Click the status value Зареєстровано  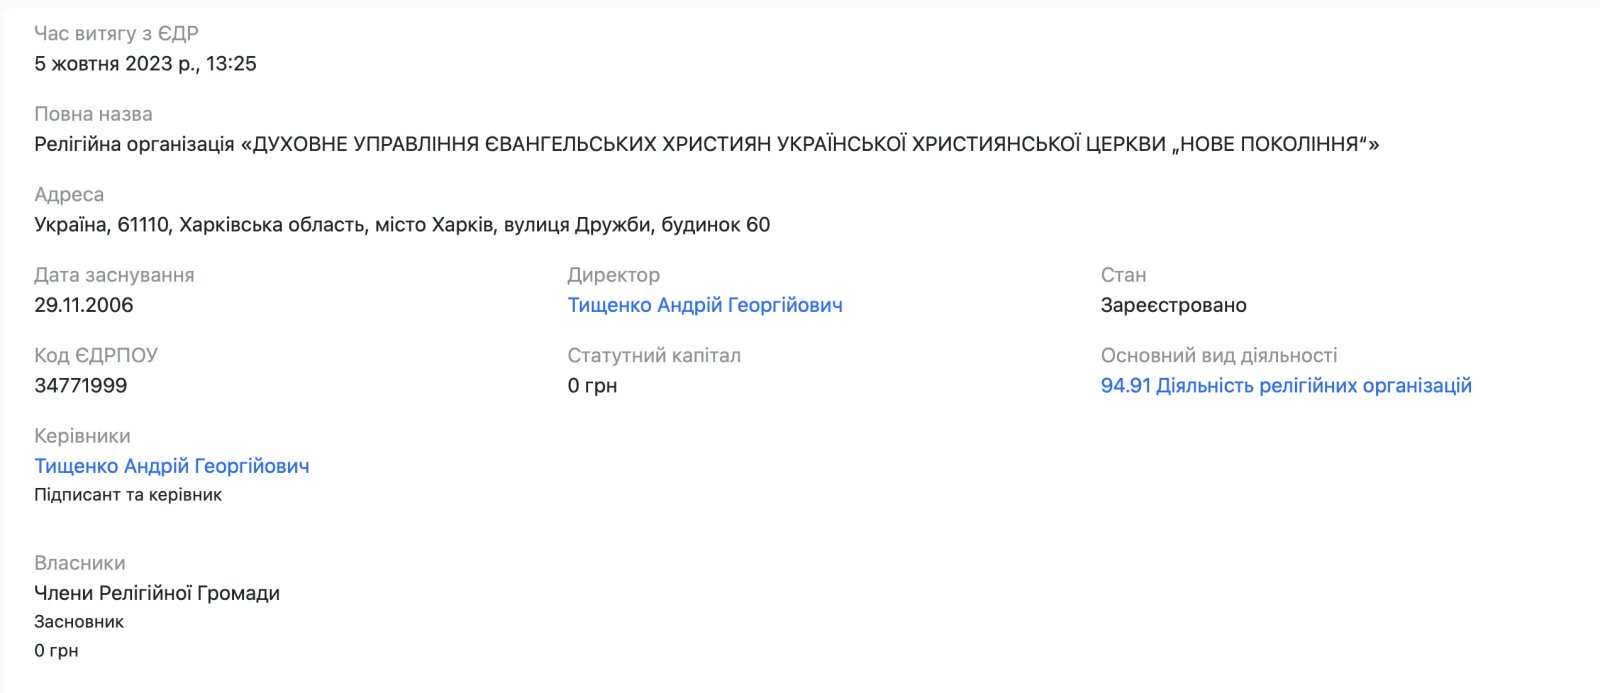click(1173, 305)
